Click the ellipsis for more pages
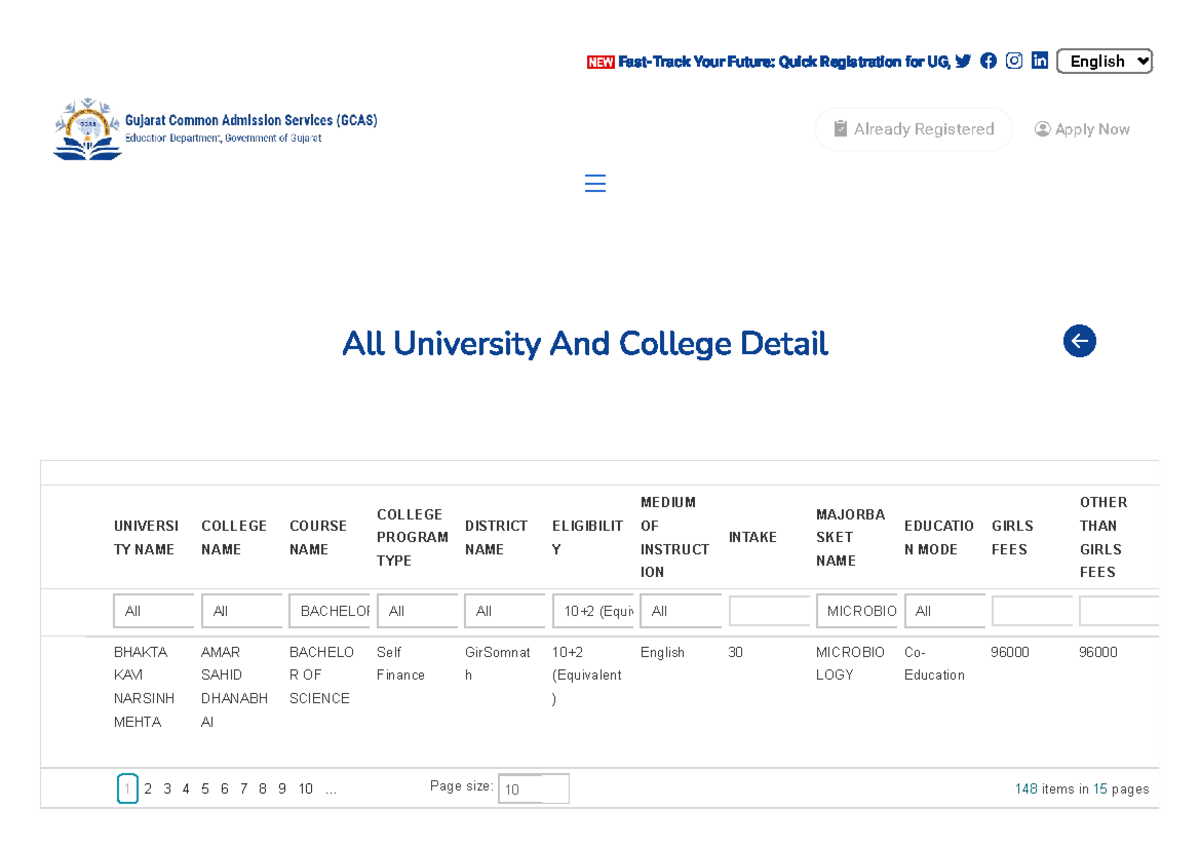Viewport: 1200px width, 848px height. point(331,789)
